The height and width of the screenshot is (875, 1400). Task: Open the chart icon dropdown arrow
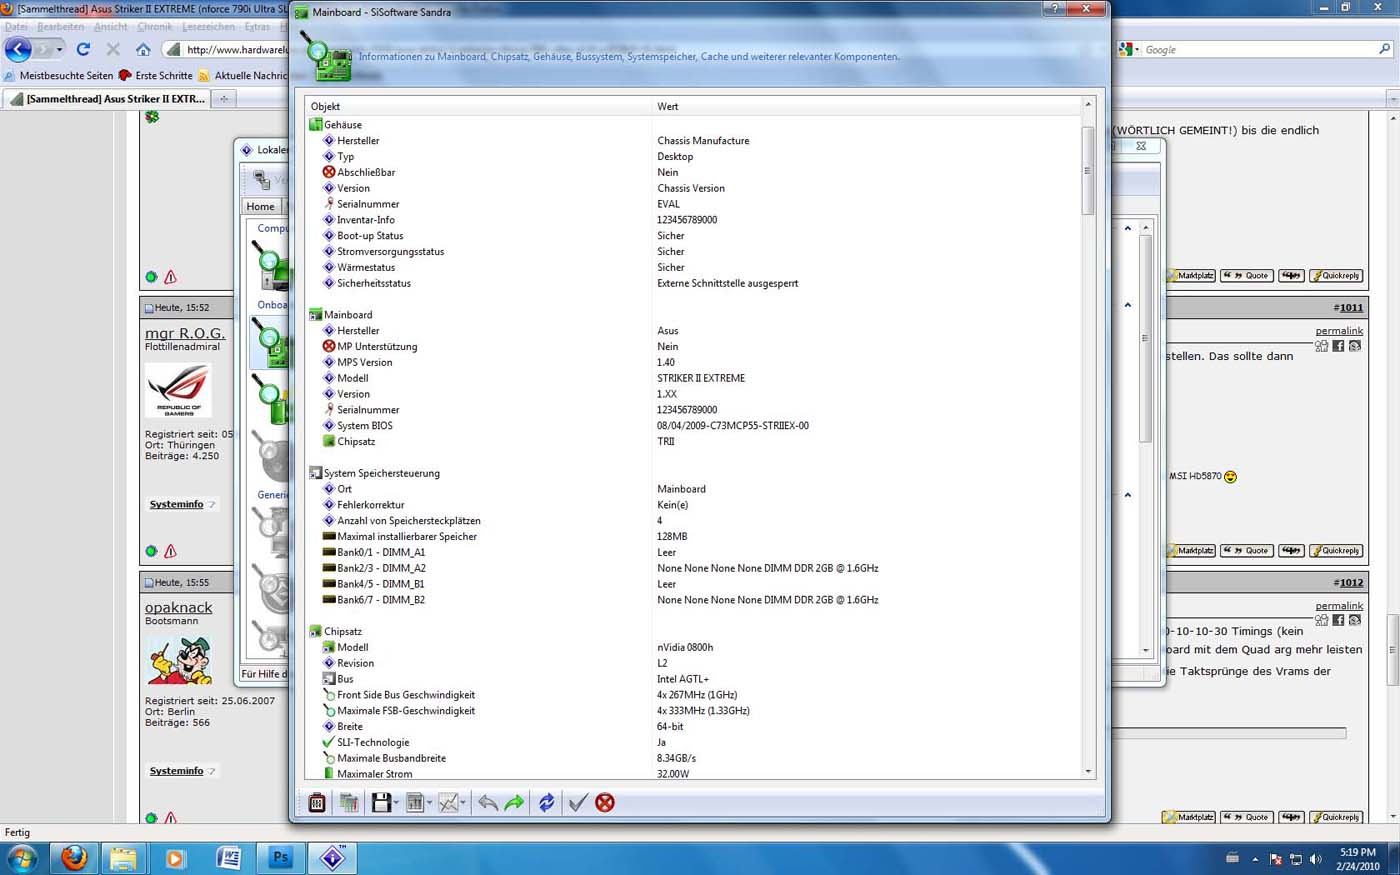tap(463, 803)
